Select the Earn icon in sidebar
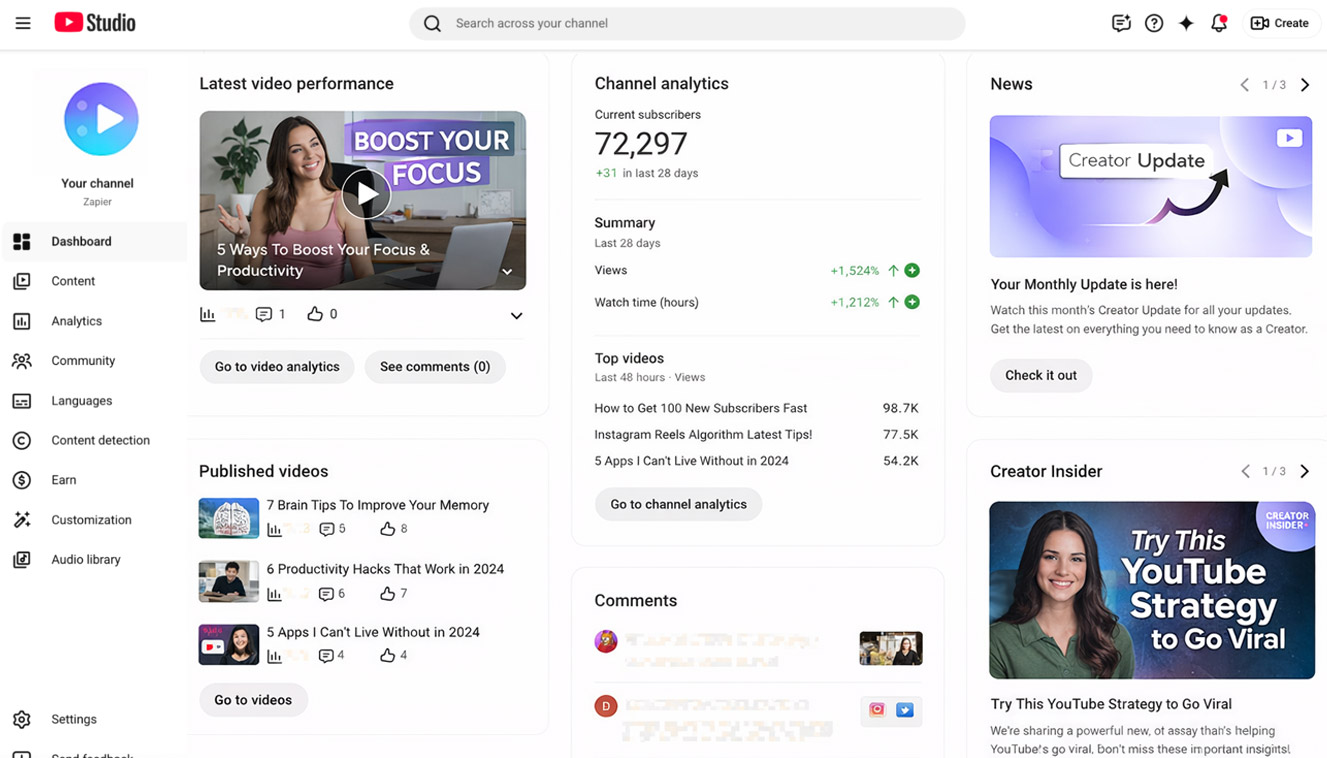The image size is (1327, 758). click(22, 480)
